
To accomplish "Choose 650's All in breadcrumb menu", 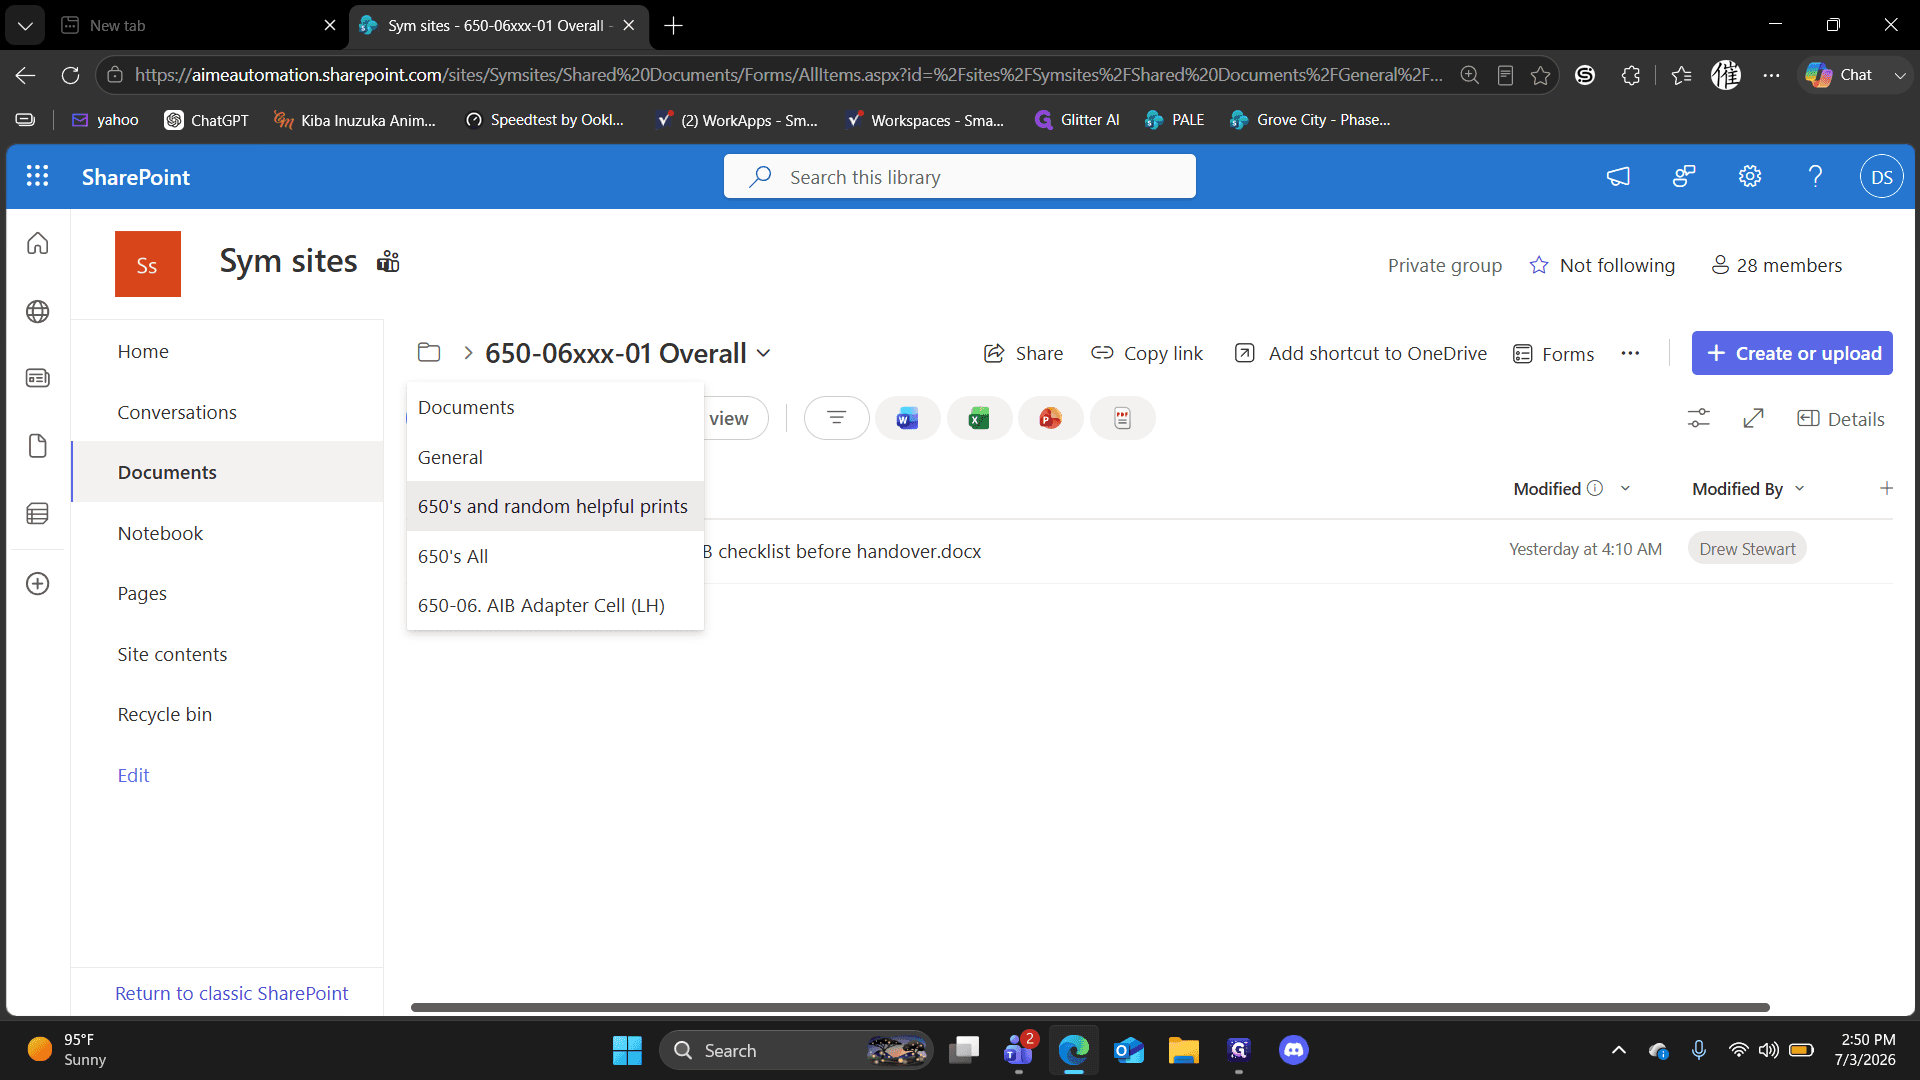I will tap(555, 556).
